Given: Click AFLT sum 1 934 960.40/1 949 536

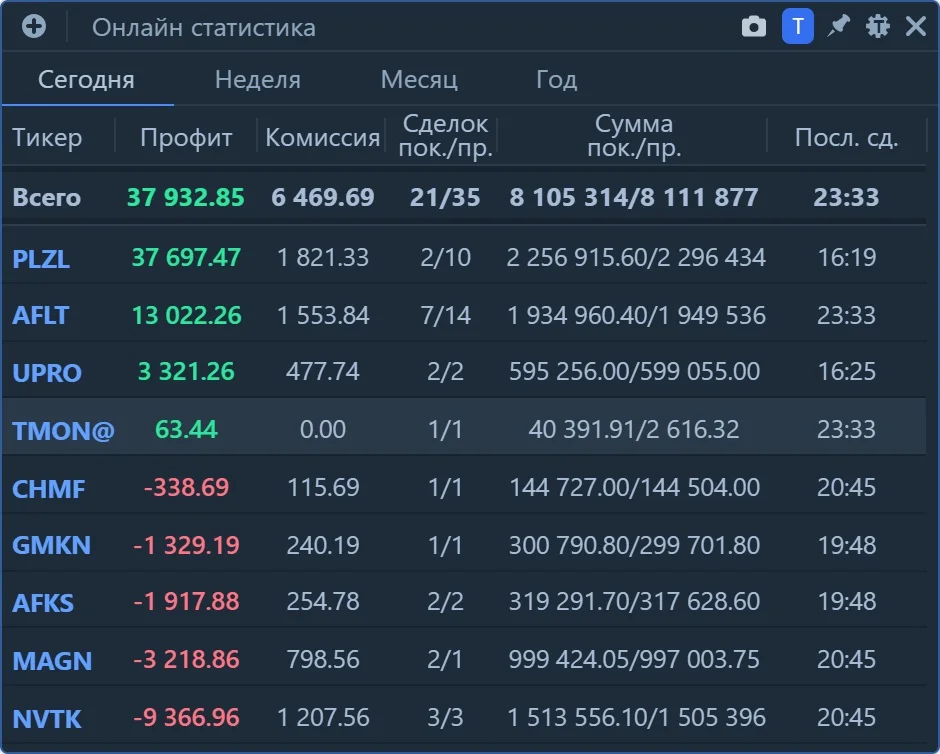Looking at the screenshot, I should (x=636, y=315).
